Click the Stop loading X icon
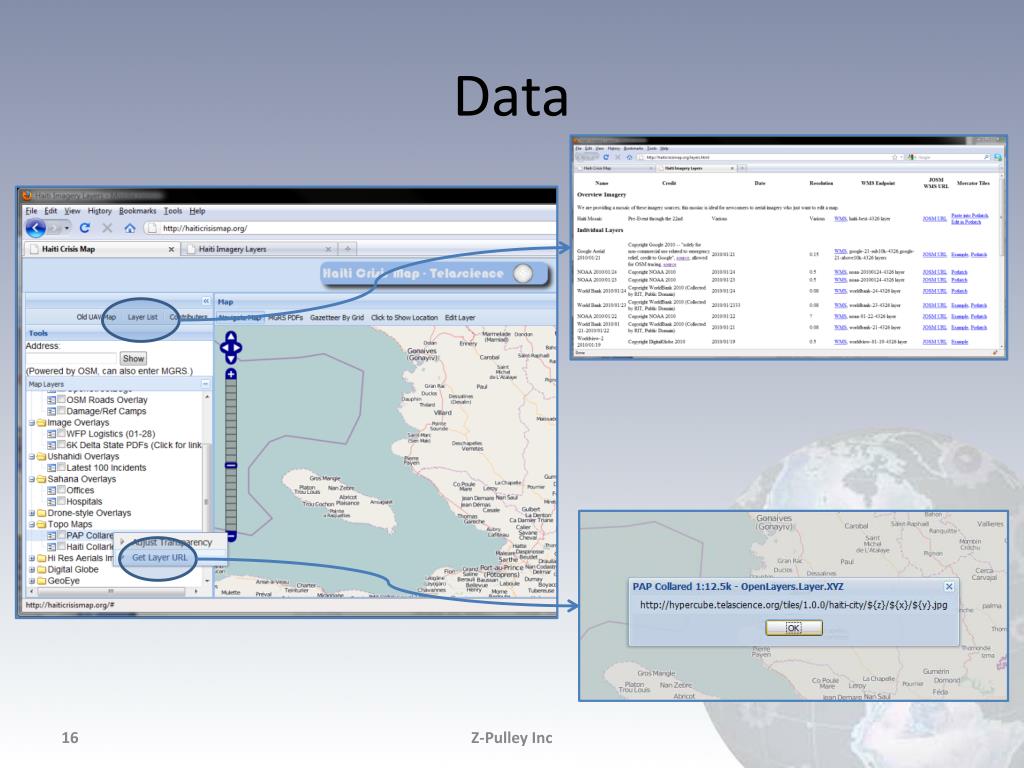 tap(107, 228)
